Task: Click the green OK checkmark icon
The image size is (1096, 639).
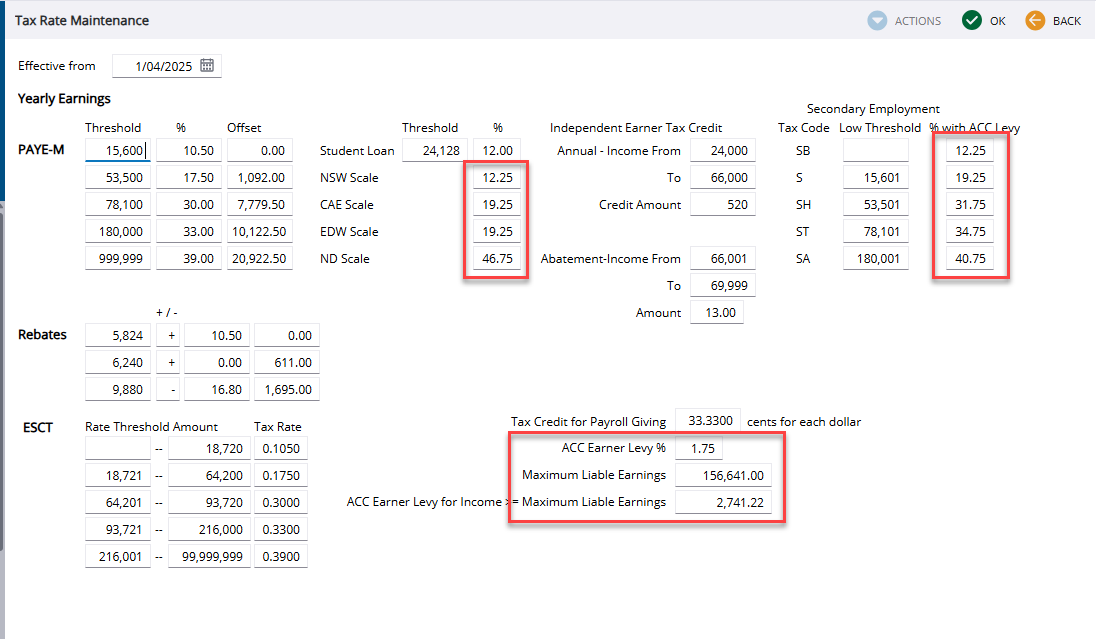Action: click(971, 20)
